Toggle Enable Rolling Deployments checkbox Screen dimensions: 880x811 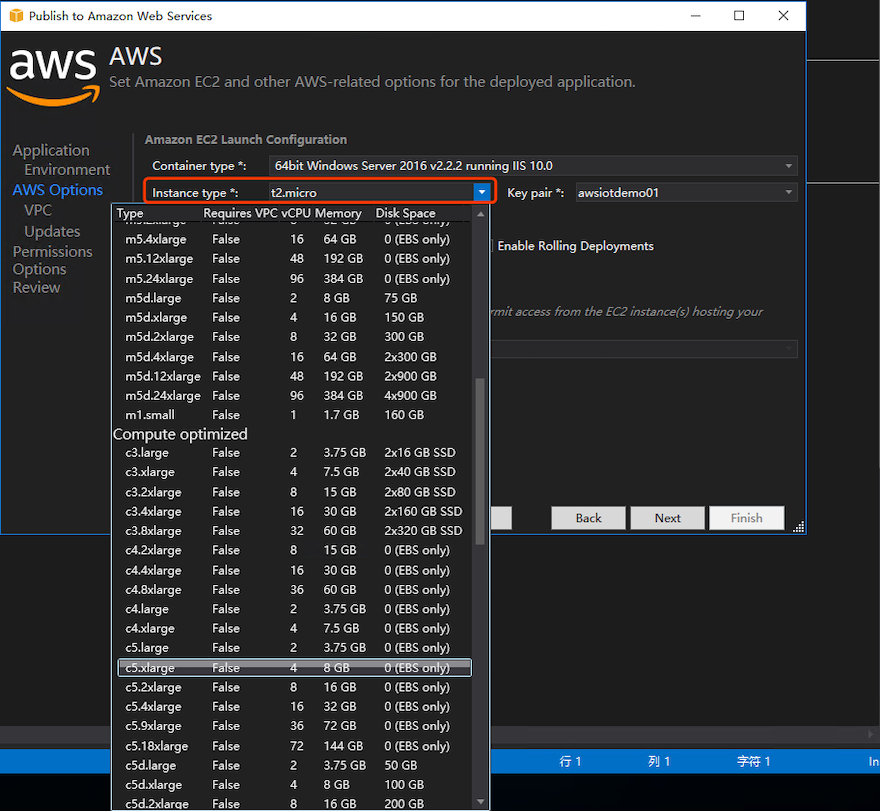click(490, 246)
